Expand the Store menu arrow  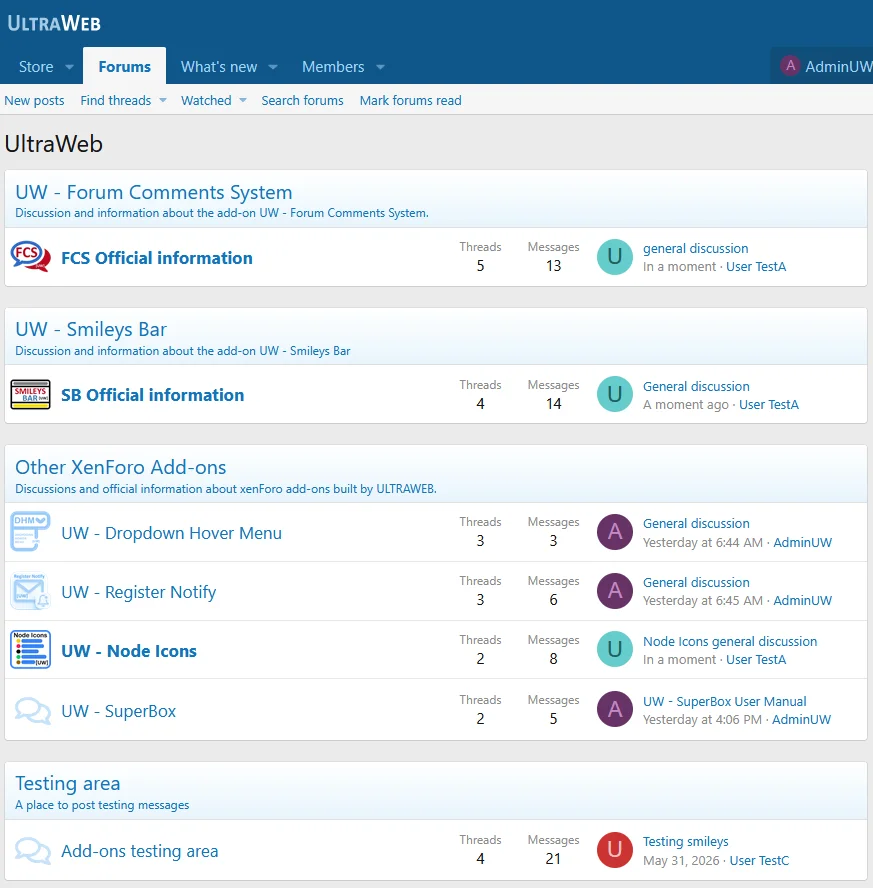click(x=70, y=67)
